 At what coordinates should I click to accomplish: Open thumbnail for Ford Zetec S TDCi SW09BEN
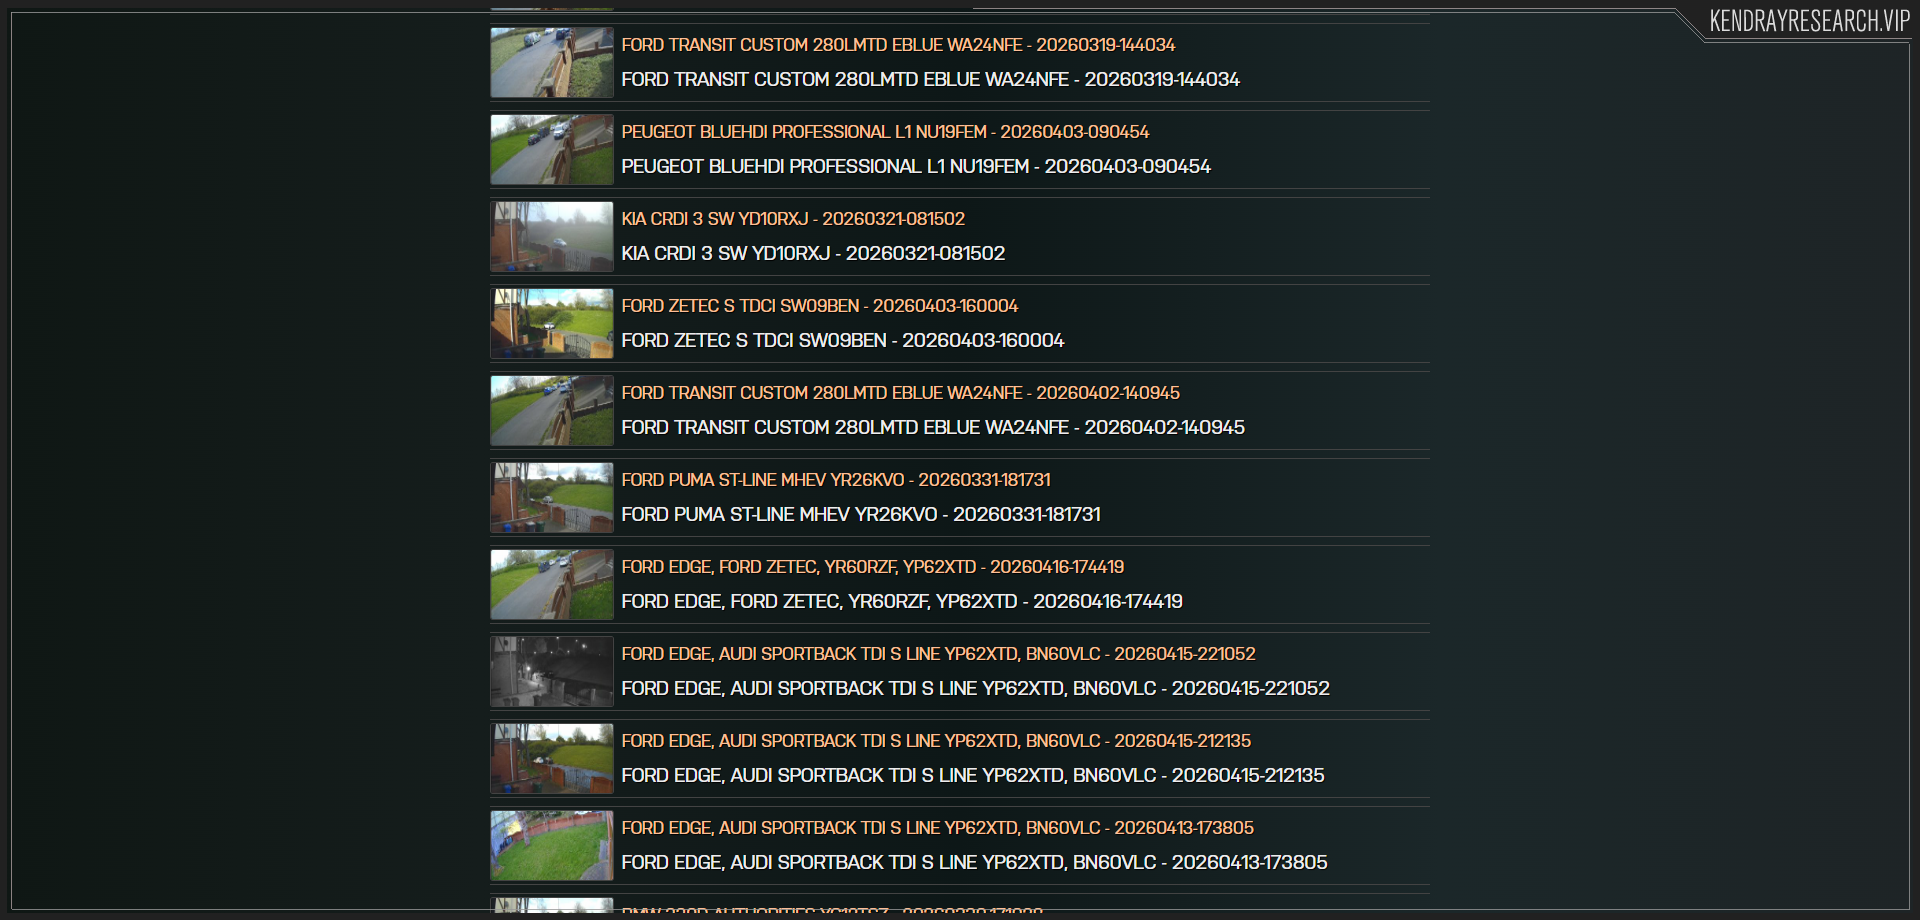click(x=552, y=323)
